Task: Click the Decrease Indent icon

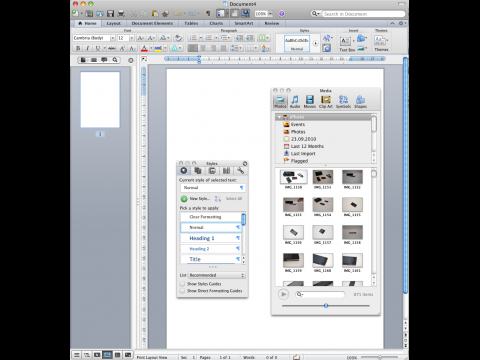Action: click(x=239, y=38)
